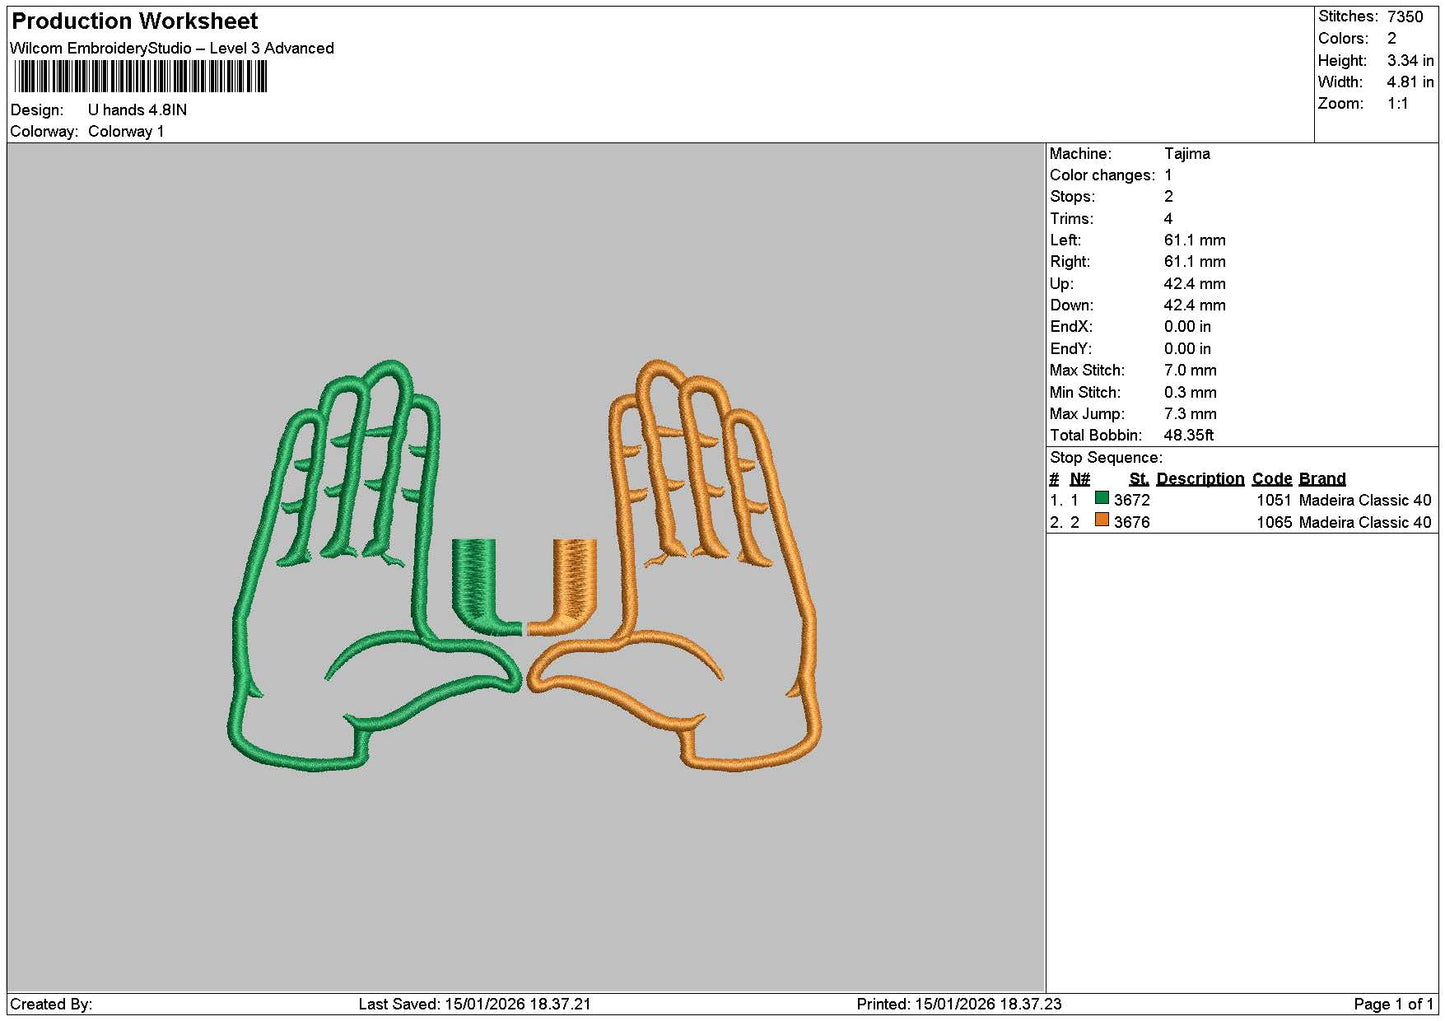Click the Stitches value 7350

point(1405,17)
